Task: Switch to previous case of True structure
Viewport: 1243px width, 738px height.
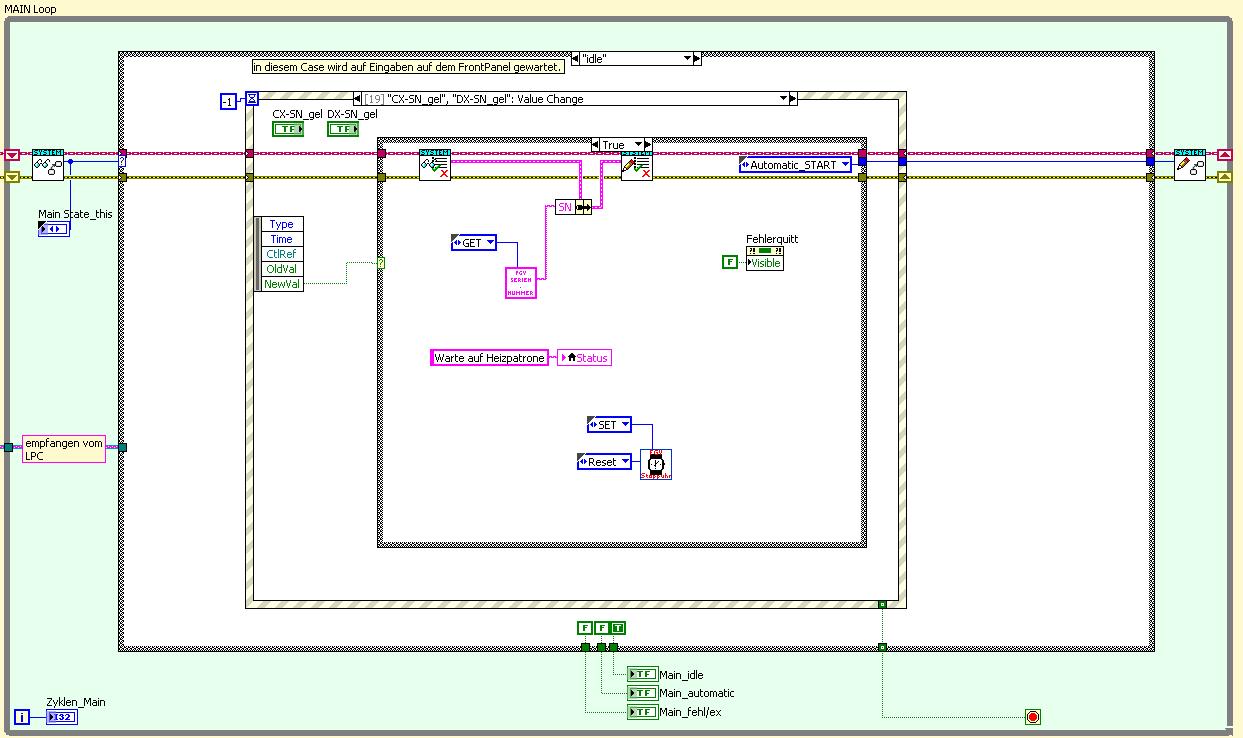Action: pyautogui.click(x=596, y=145)
